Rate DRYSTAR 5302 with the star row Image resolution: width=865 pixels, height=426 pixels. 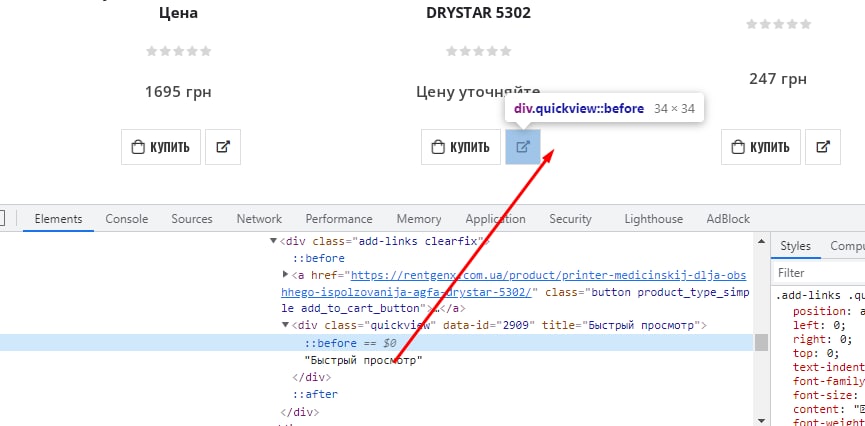[479, 51]
